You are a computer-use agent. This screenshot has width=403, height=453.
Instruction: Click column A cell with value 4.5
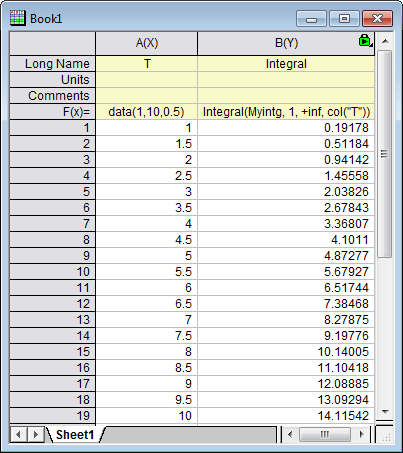[x=147, y=240]
